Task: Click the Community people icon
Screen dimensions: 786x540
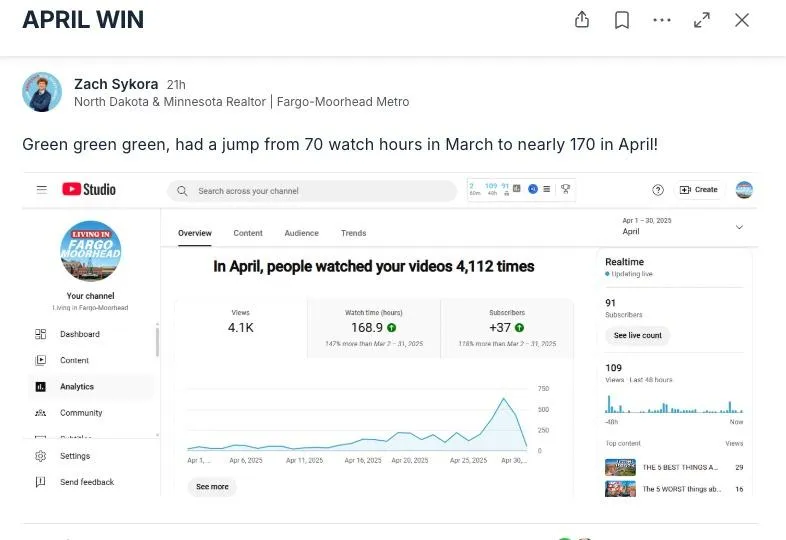Action: point(41,413)
